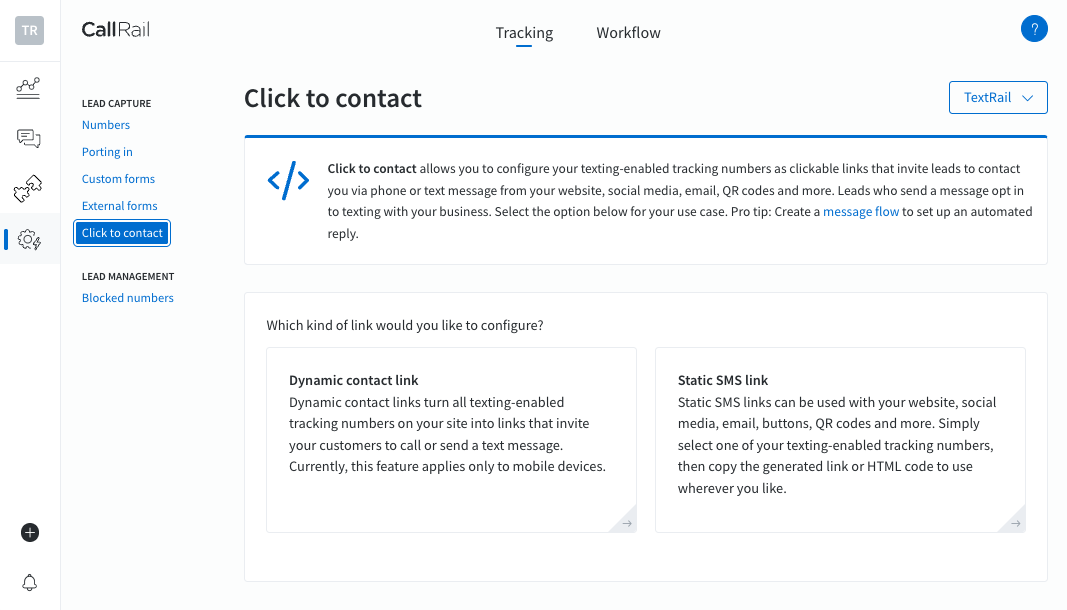Choose the Dynamic contact link card
This screenshot has width=1067, height=610.
point(451,440)
